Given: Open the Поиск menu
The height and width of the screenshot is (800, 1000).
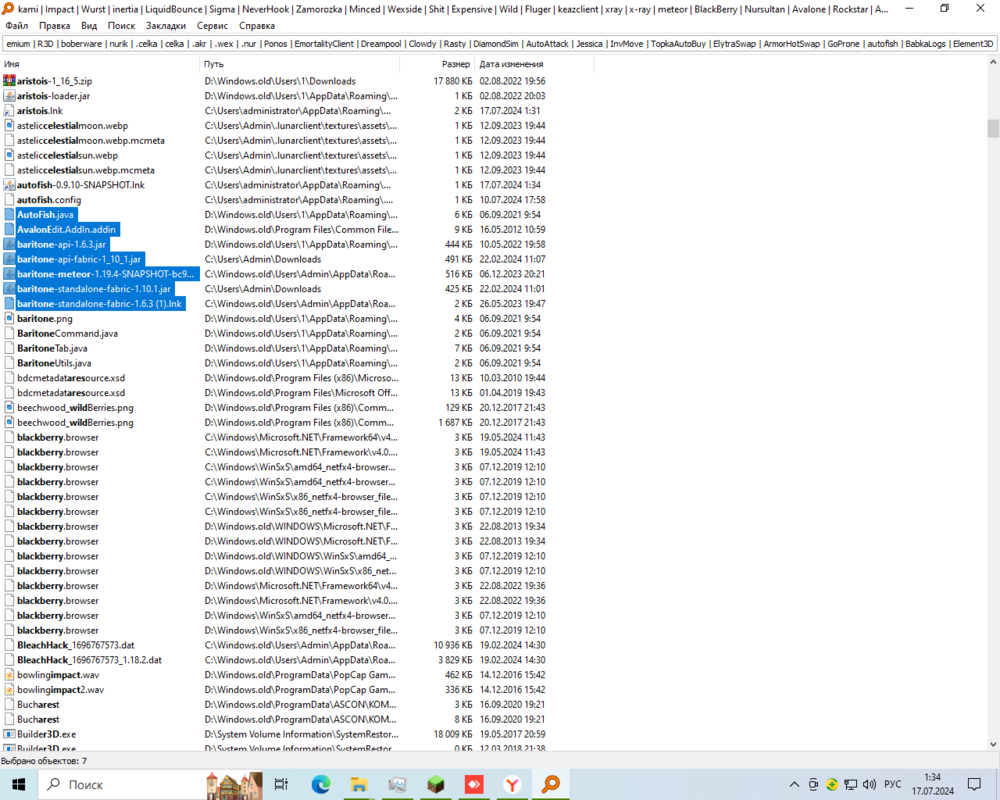Looking at the screenshot, I should tap(121, 26).
